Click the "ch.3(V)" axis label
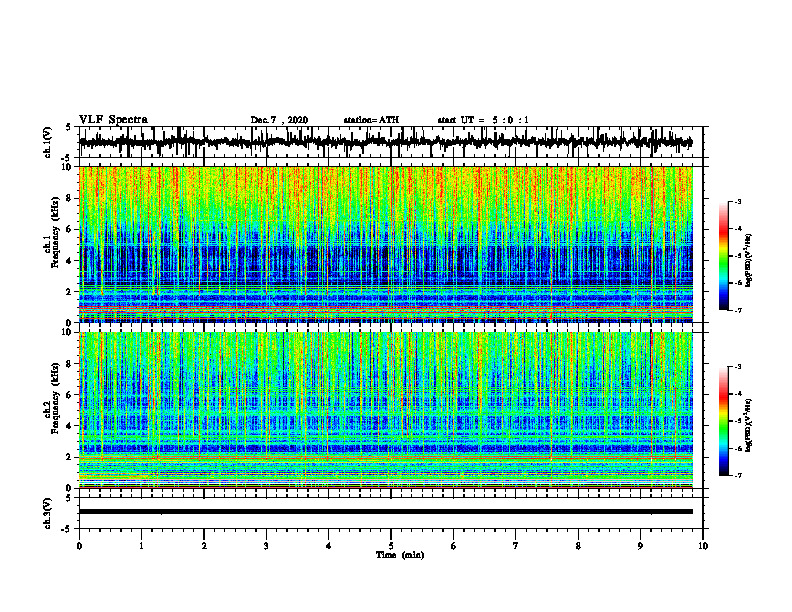This screenshot has height=612, width=792. [x=47, y=516]
